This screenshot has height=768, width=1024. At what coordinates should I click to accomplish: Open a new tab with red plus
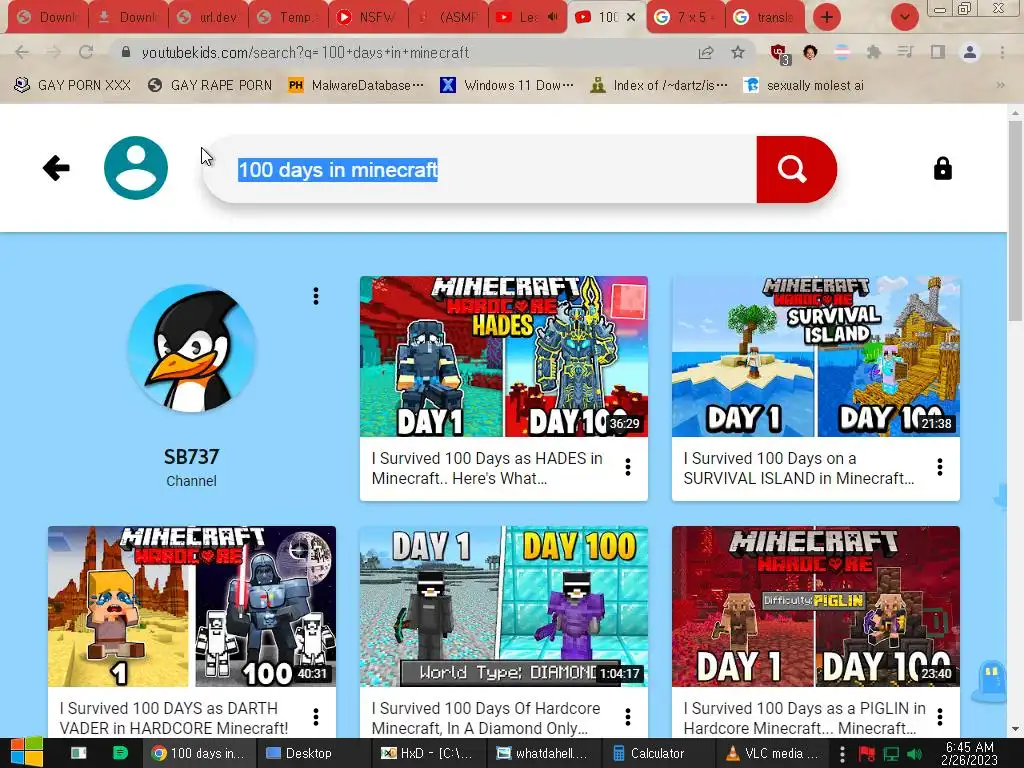(827, 17)
